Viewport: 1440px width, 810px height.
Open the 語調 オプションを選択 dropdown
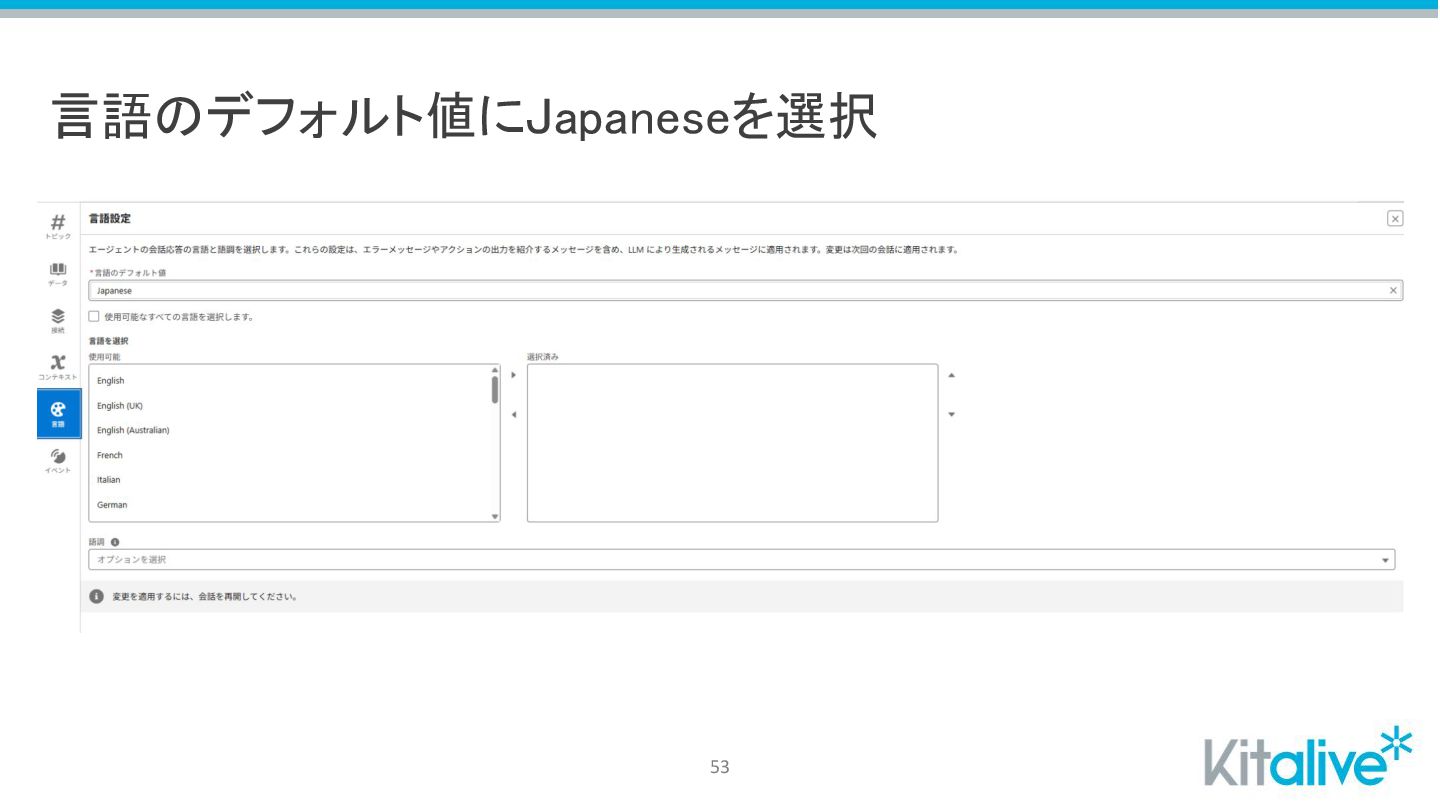click(x=741, y=560)
